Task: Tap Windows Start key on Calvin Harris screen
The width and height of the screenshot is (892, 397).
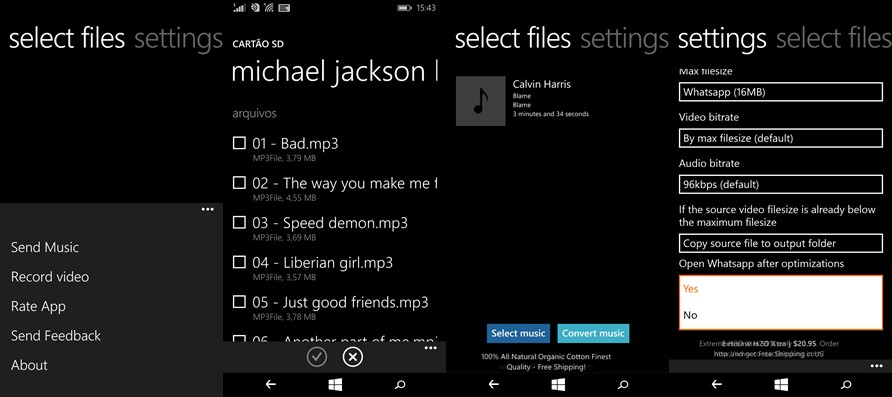Action: pyautogui.click(x=558, y=384)
